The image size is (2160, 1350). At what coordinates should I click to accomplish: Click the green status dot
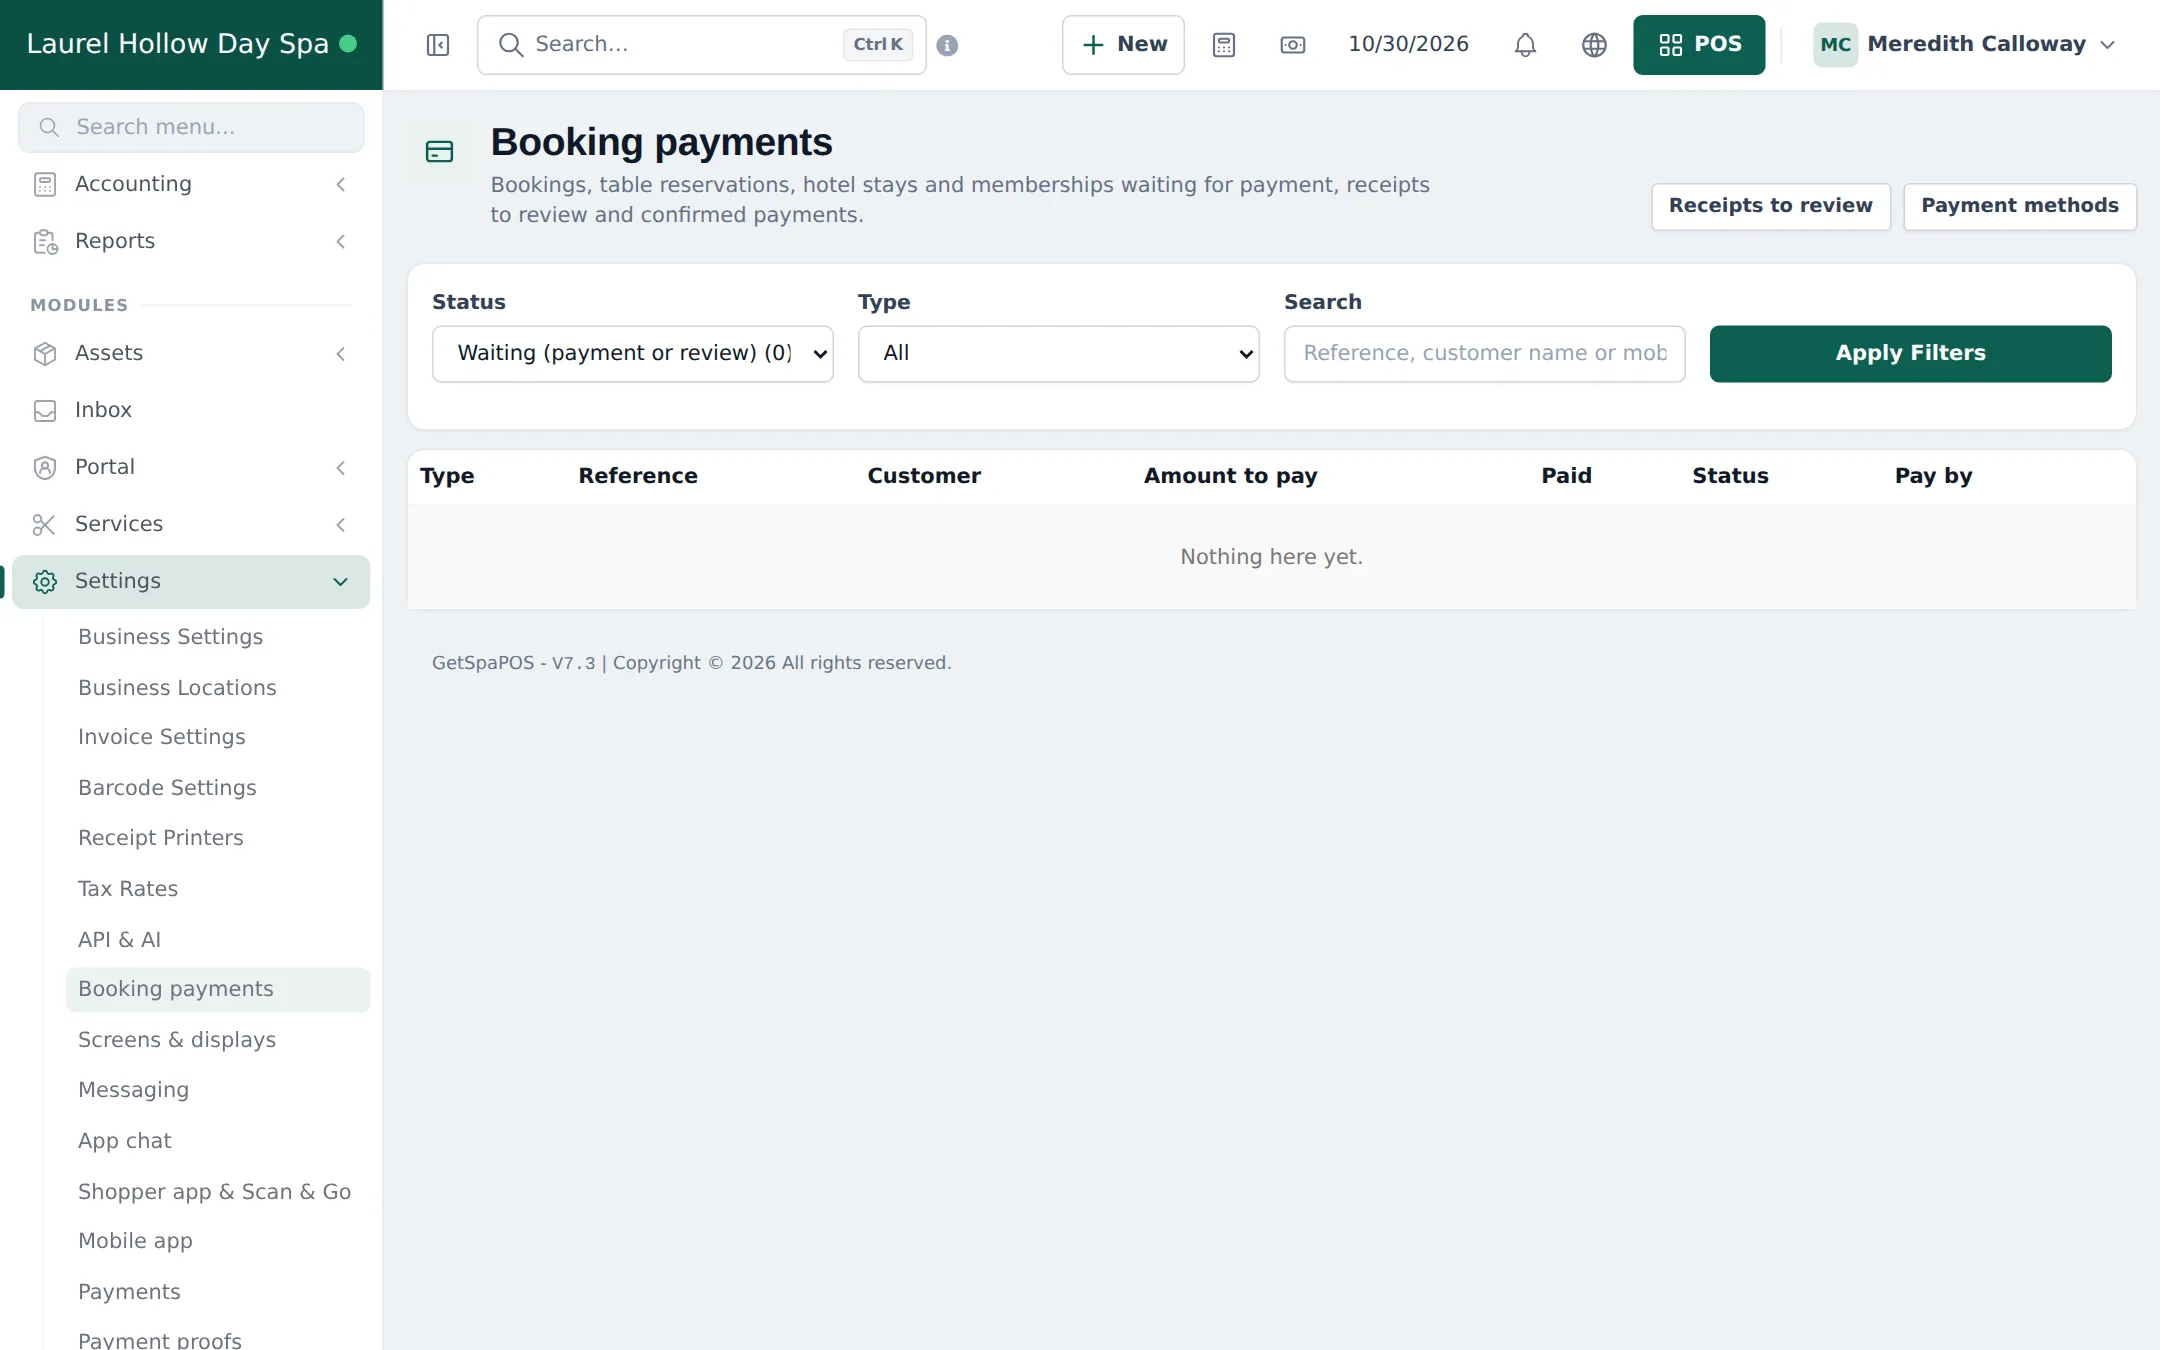click(348, 44)
